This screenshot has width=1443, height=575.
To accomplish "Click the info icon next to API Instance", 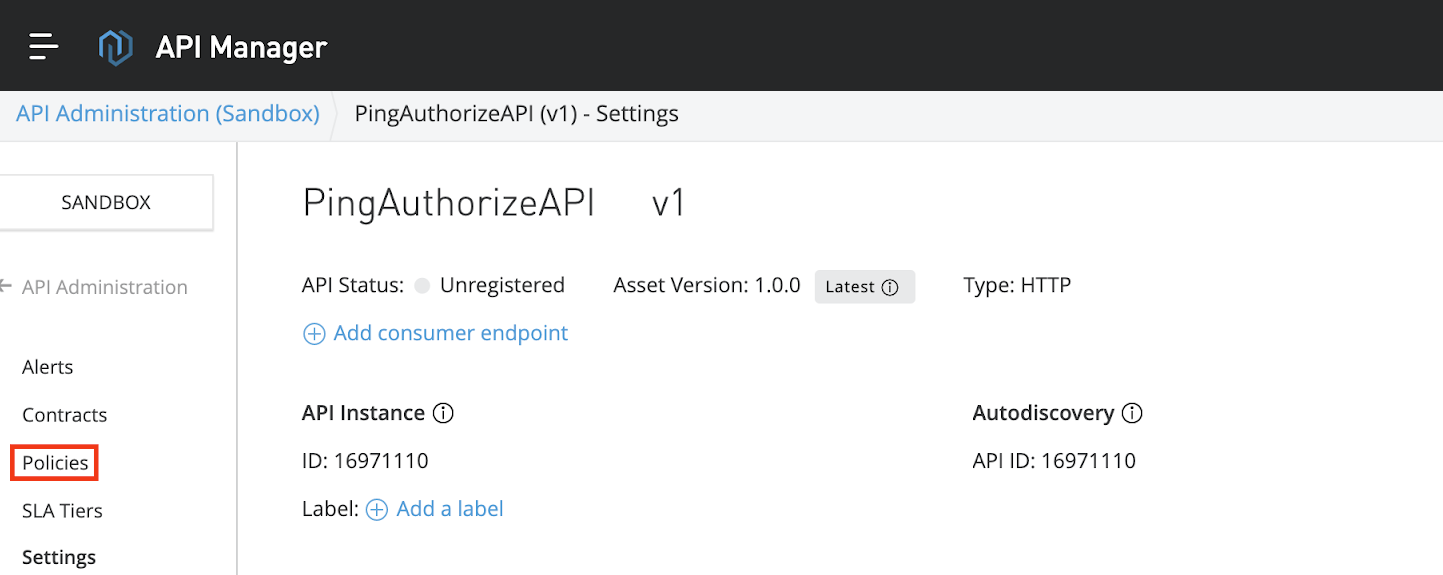I will coord(443,413).
